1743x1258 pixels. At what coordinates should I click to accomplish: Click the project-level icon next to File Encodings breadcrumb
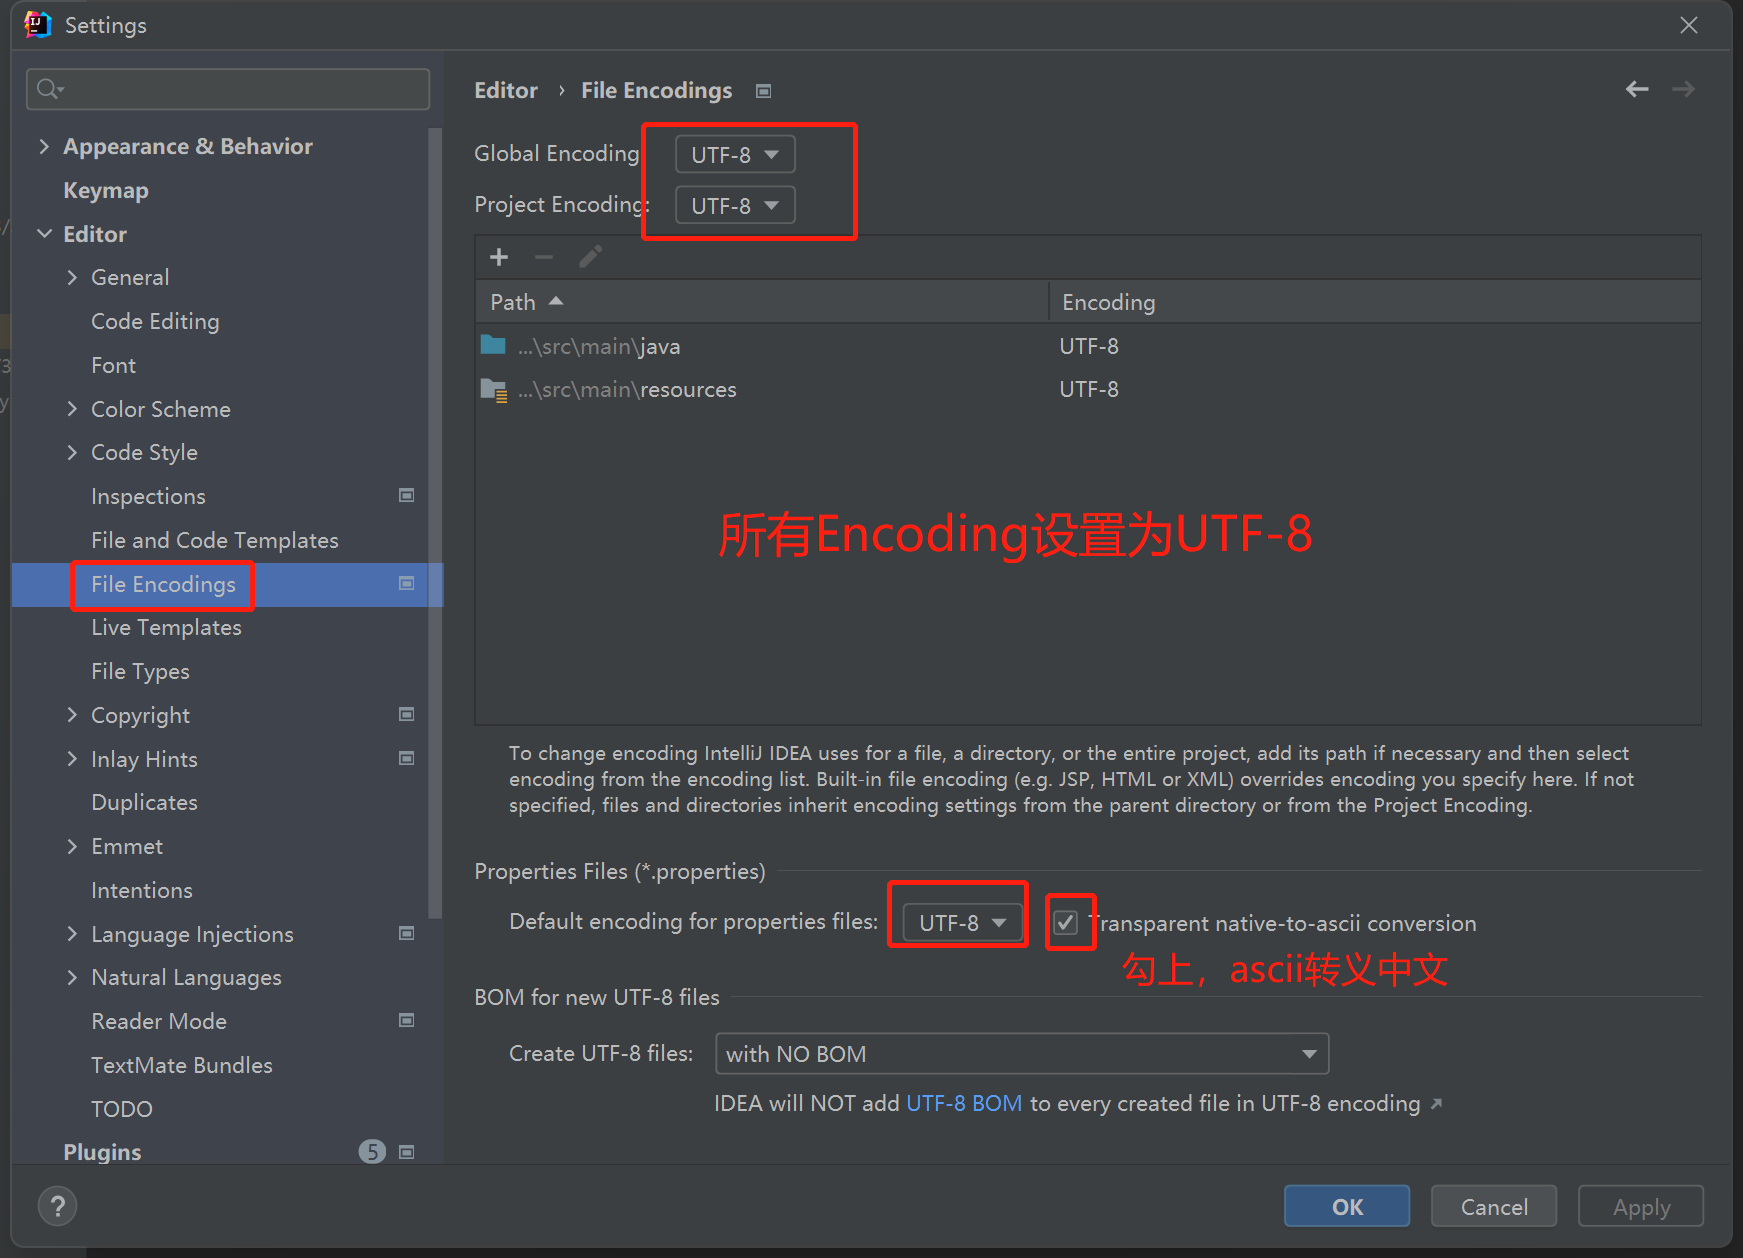point(764,91)
